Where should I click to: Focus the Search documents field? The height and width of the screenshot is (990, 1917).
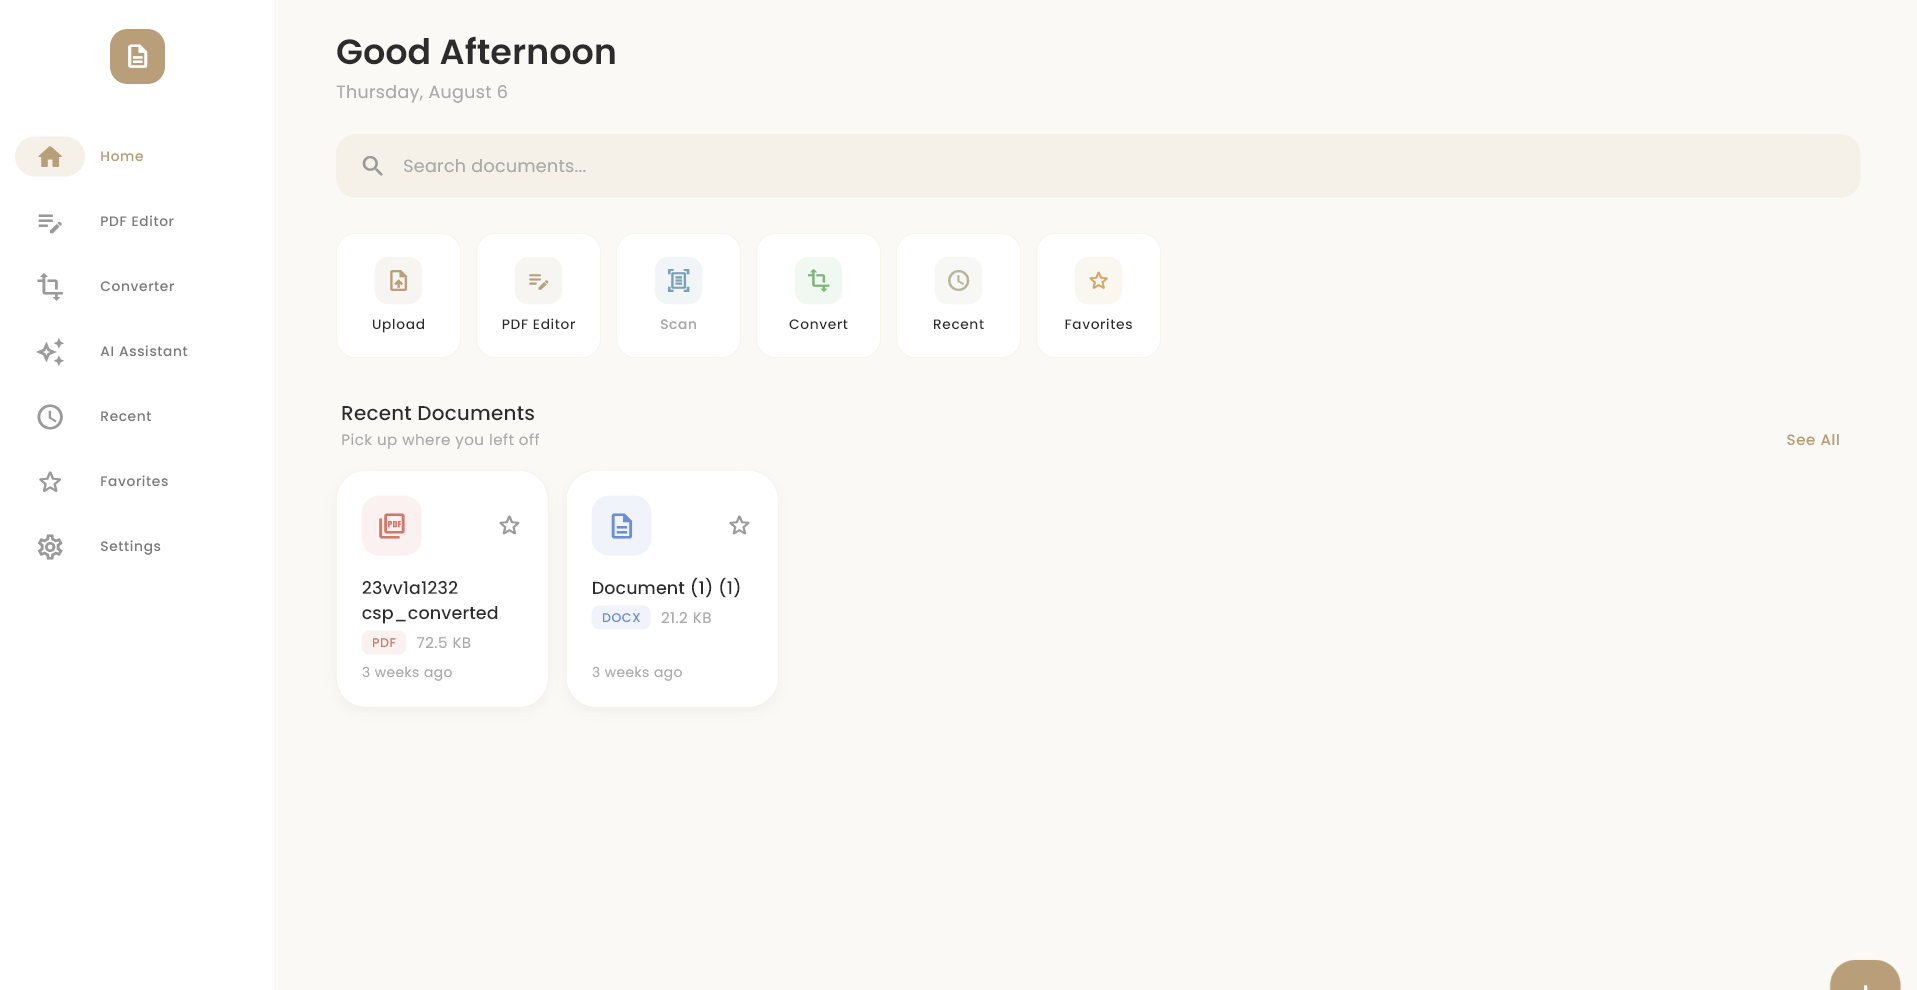point(1098,166)
